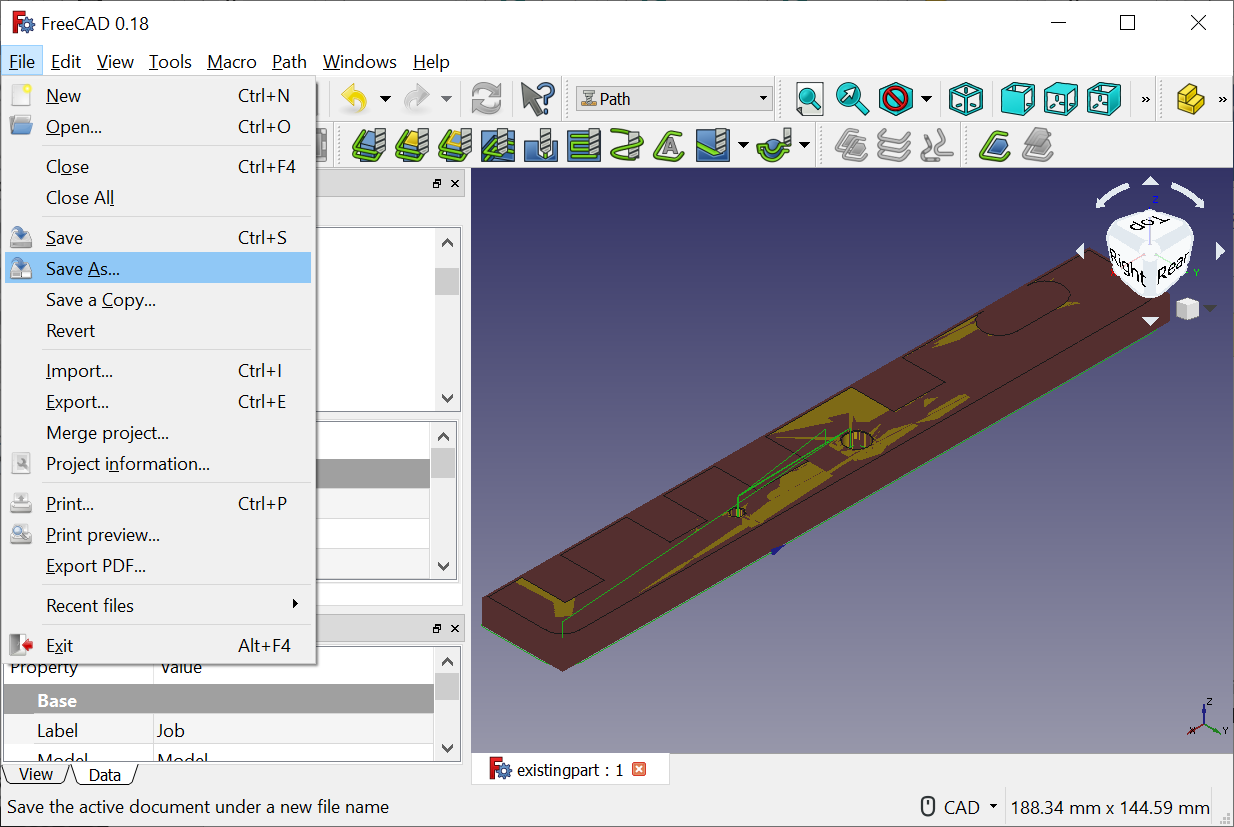Choose Merge project... entry
Image resolution: width=1234 pixels, height=827 pixels.
click(158, 433)
